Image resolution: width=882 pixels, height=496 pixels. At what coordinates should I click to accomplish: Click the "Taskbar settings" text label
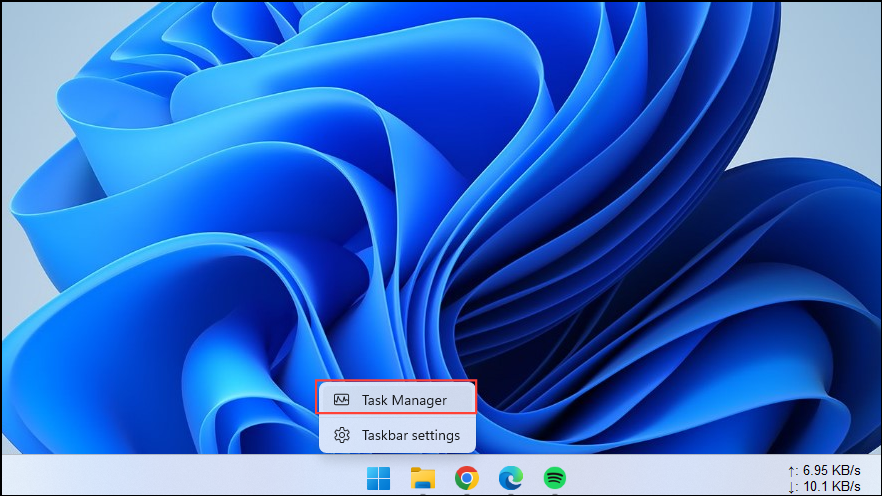tap(411, 435)
